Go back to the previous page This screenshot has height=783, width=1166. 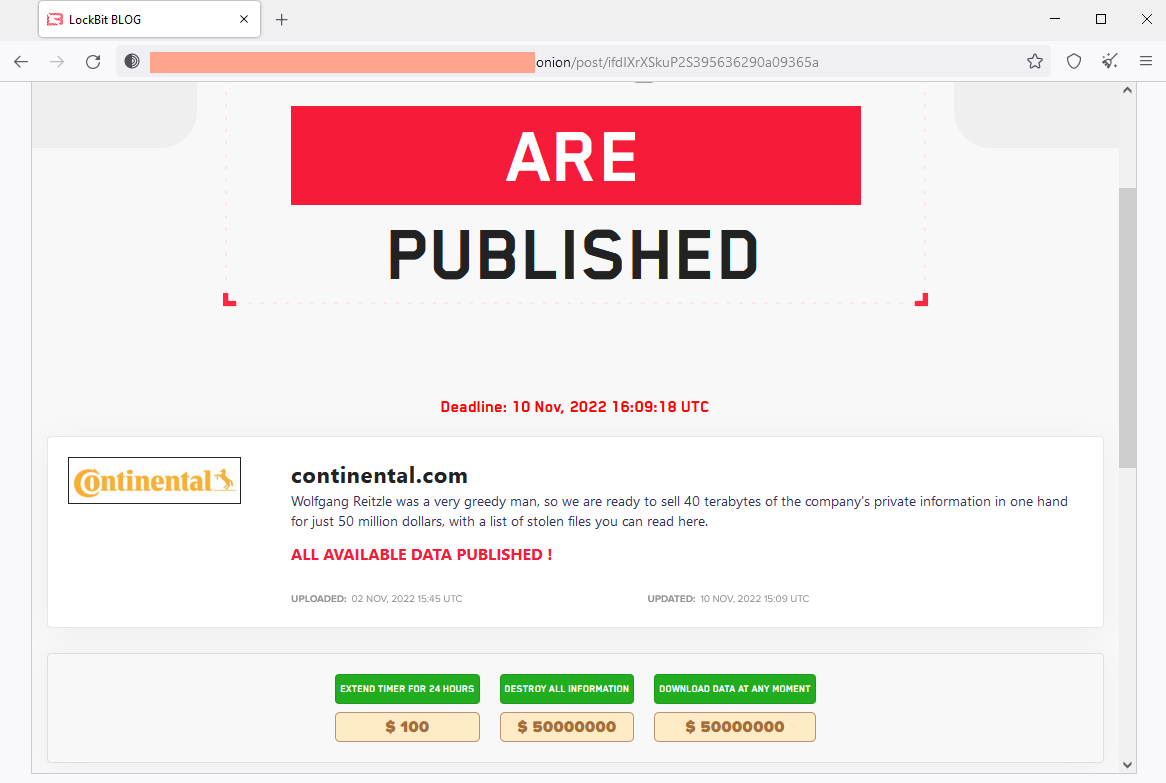[x=21, y=62]
